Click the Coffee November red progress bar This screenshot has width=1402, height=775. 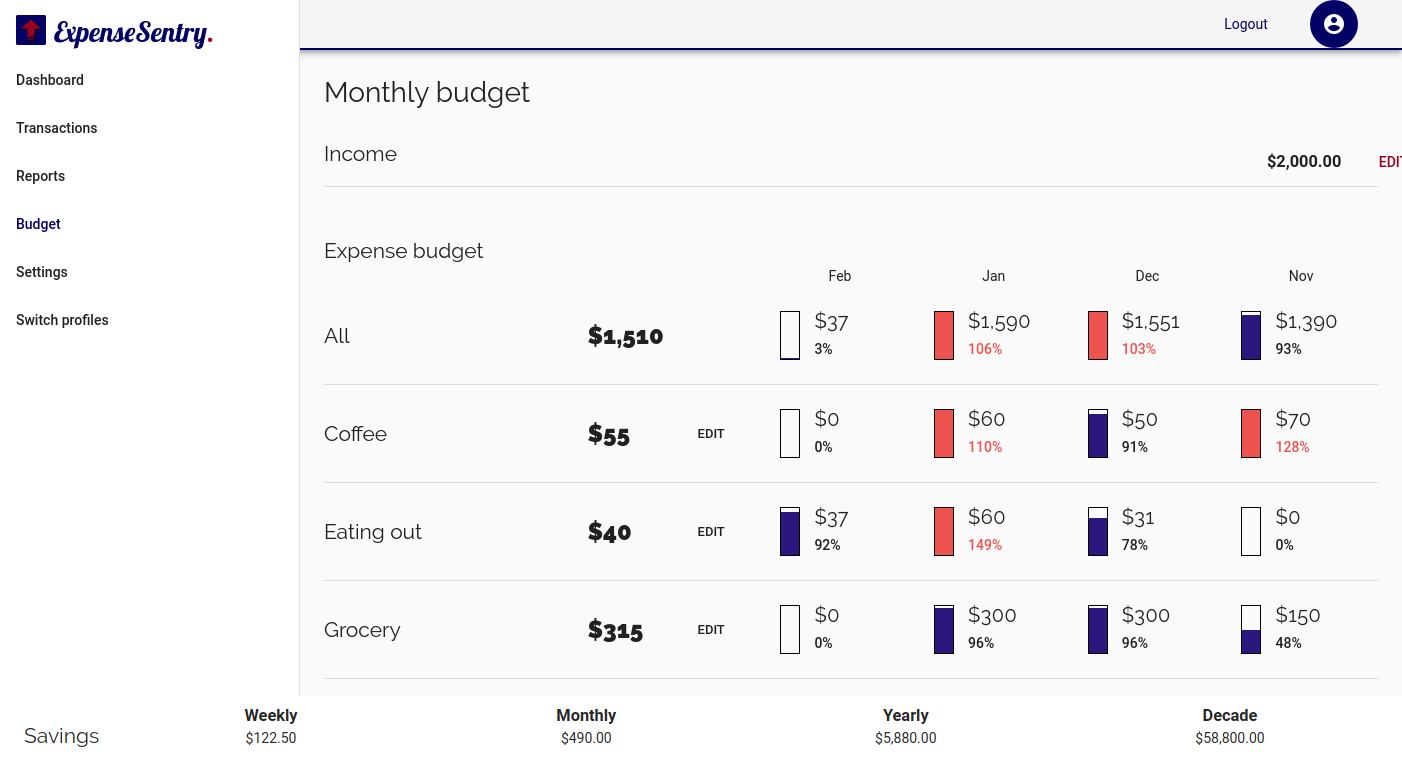pyautogui.click(x=1251, y=434)
